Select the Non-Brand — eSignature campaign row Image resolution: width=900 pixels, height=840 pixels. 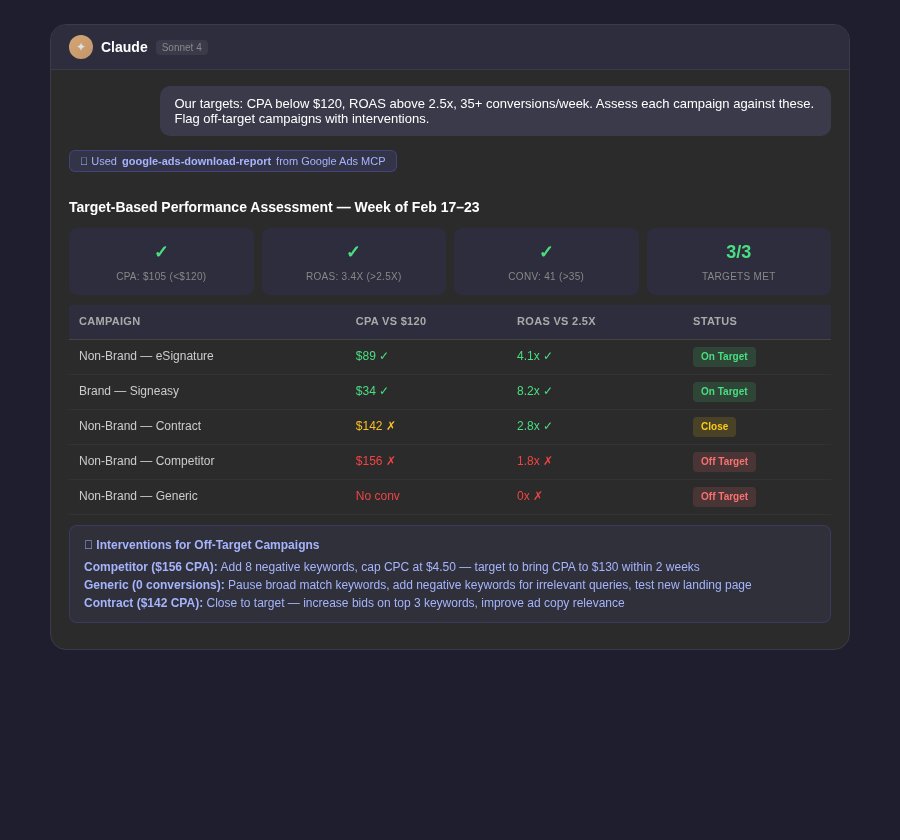pyautogui.click(x=449, y=357)
